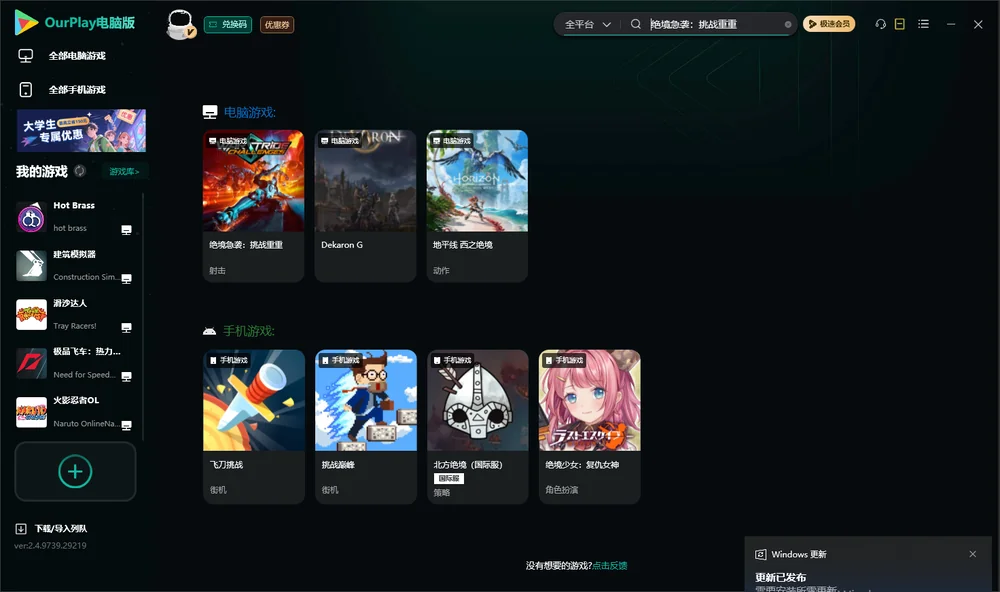Viewport: 1000px width, 592px height.
Task: Select 火影忍者OL in my games list
Action: [74, 412]
